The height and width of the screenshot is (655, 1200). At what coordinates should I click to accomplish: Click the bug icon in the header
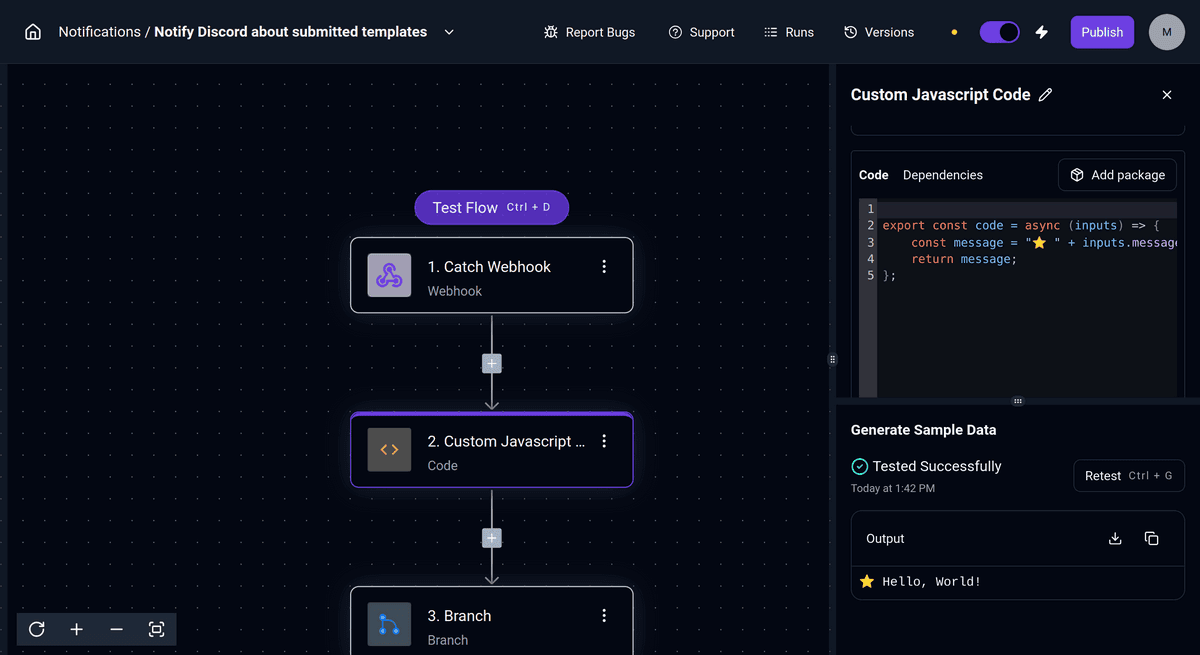tap(551, 32)
